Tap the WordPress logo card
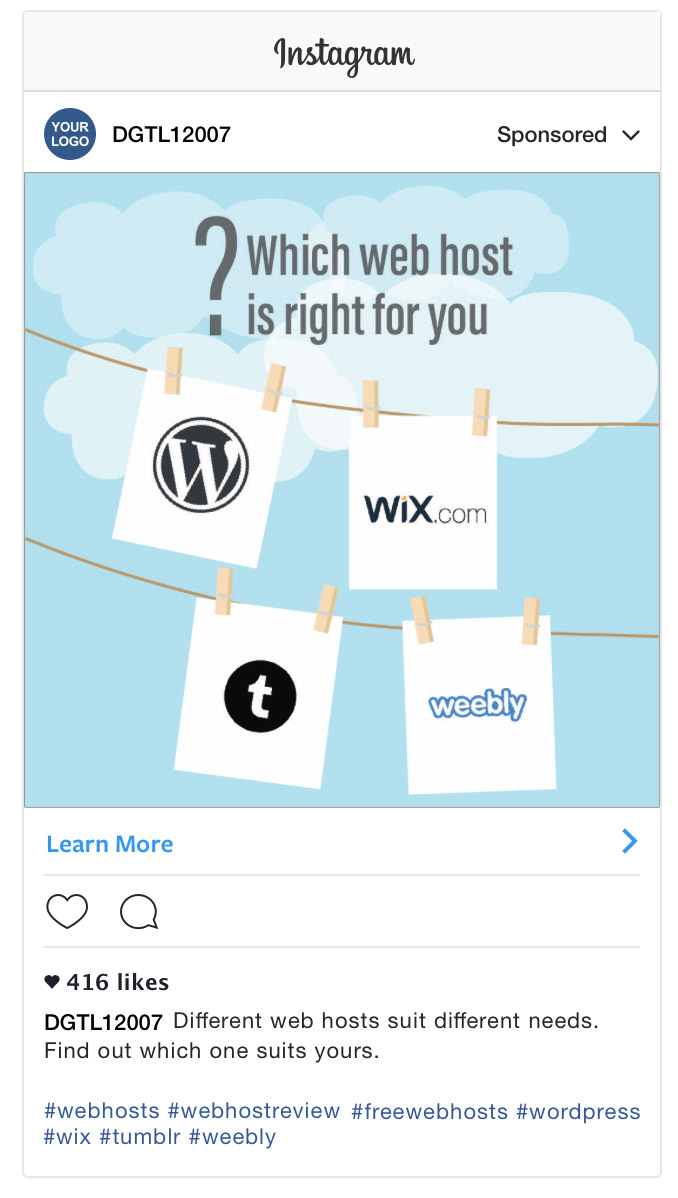 (x=203, y=468)
